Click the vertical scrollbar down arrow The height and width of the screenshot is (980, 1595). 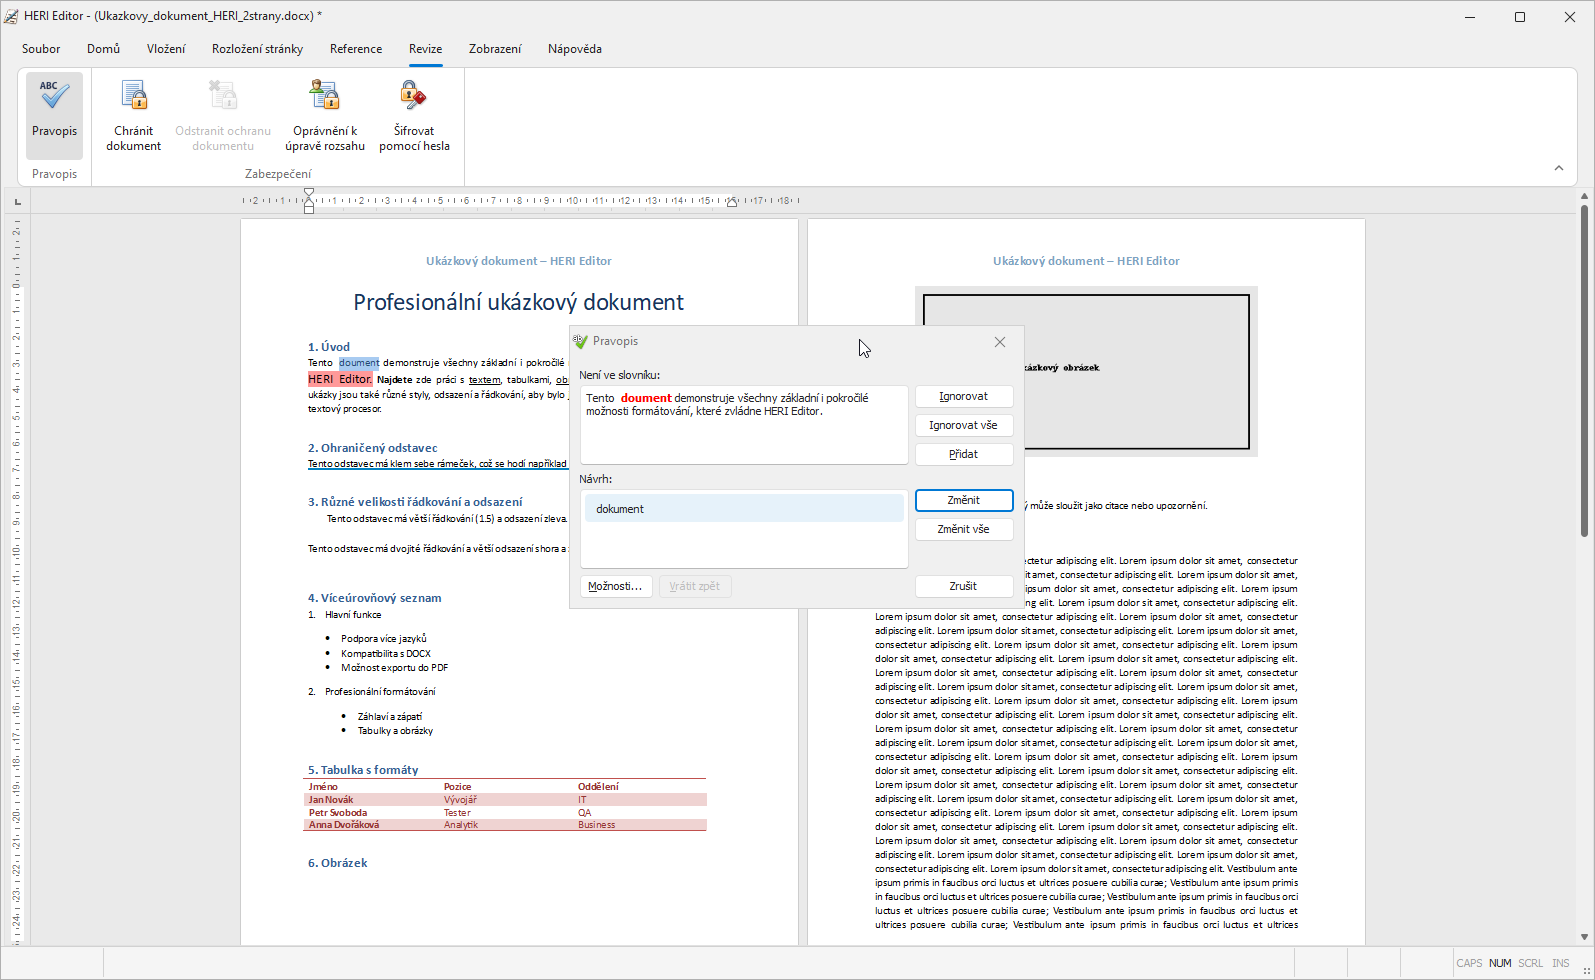pyautogui.click(x=1584, y=937)
